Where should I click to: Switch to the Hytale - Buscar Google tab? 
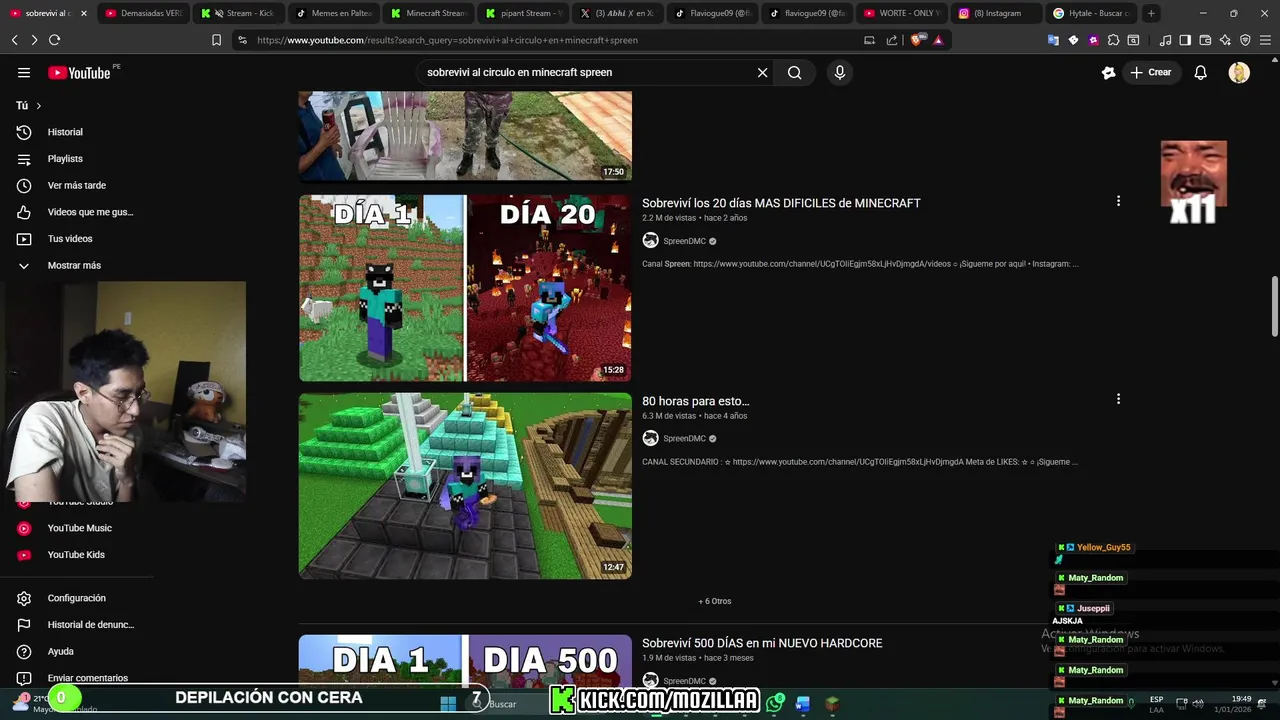click(1092, 13)
